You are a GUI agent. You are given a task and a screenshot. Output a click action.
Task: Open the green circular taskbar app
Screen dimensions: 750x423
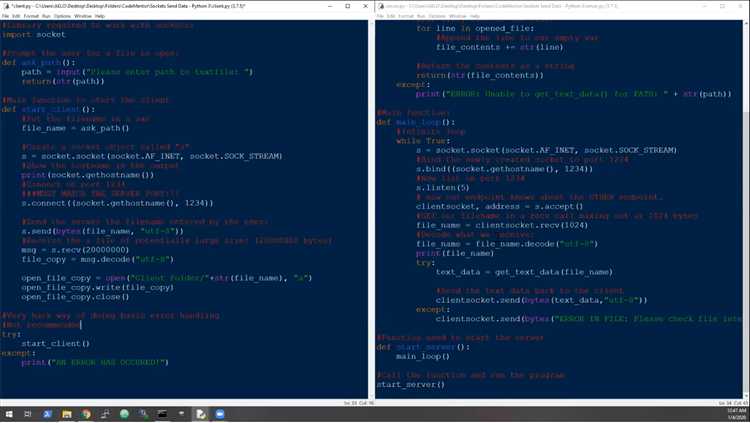click(124, 414)
